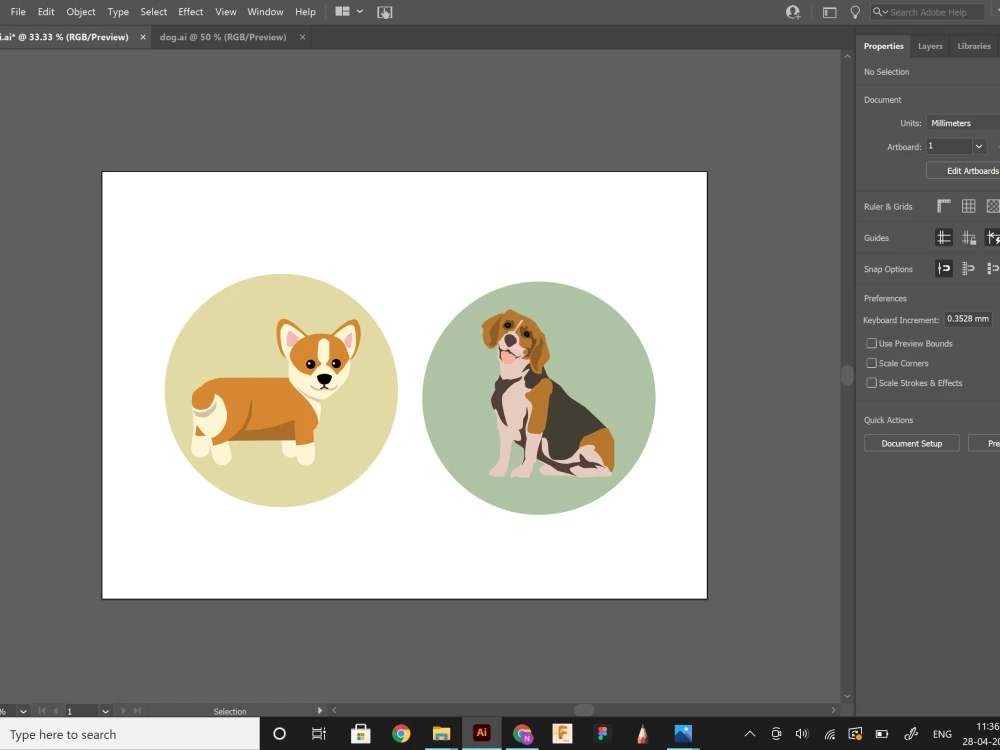1000x750 pixels.
Task: Open Figma from the taskbar
Action: coord(602,734)
